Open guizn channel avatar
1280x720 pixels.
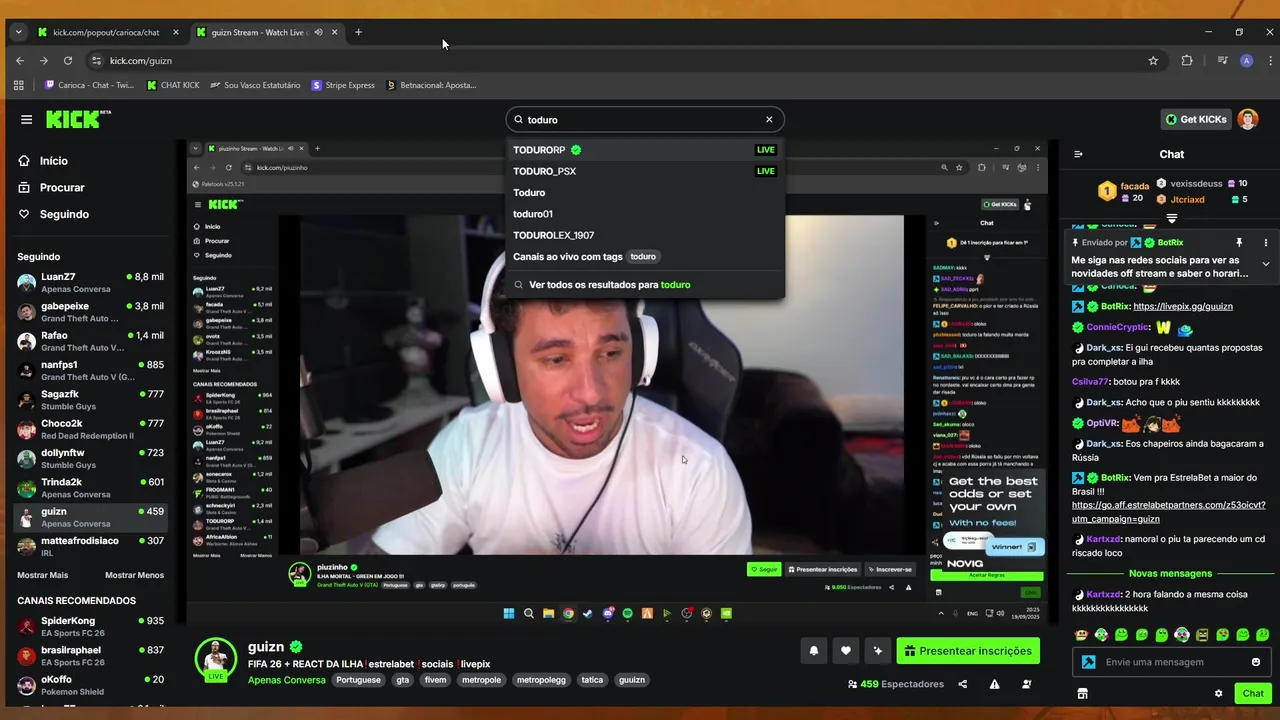pyautogui.click(x=215, y=659)
